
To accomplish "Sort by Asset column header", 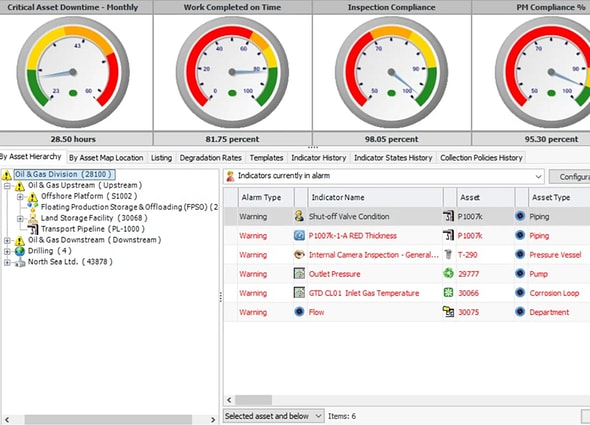I will (x=485, y=197).
